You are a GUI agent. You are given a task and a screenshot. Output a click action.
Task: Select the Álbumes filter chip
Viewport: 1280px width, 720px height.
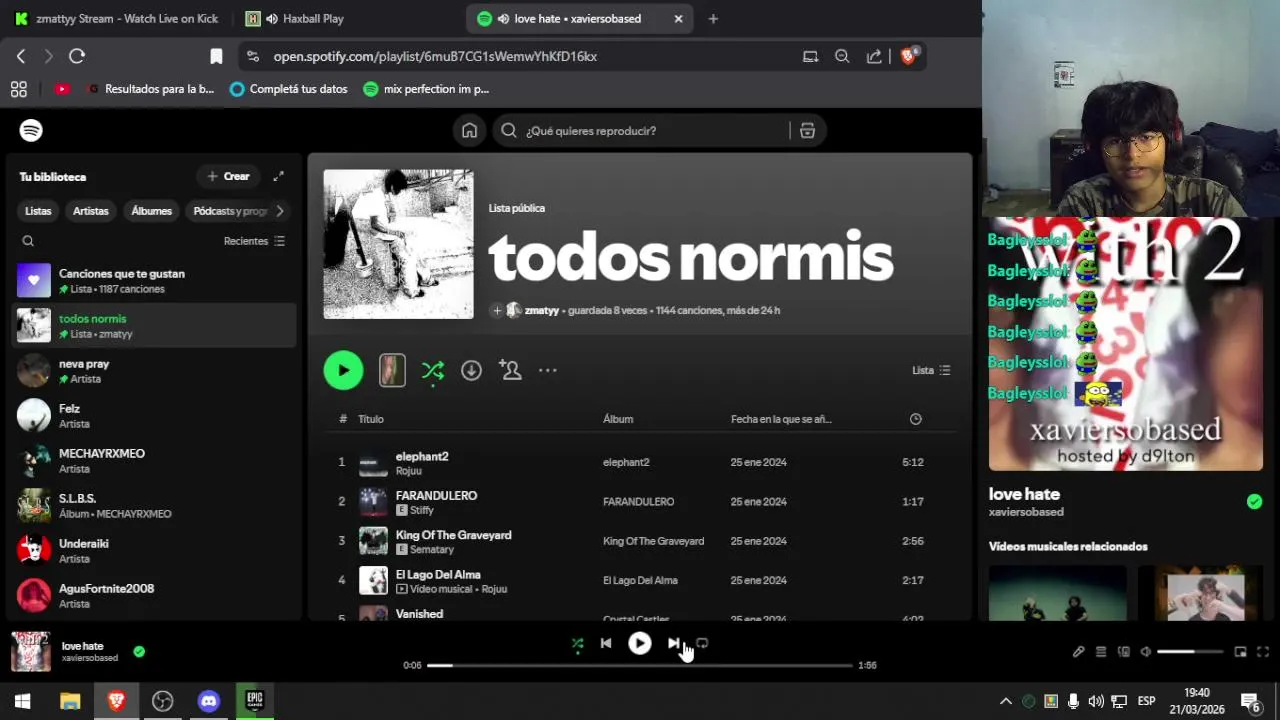tap(152, 211)
